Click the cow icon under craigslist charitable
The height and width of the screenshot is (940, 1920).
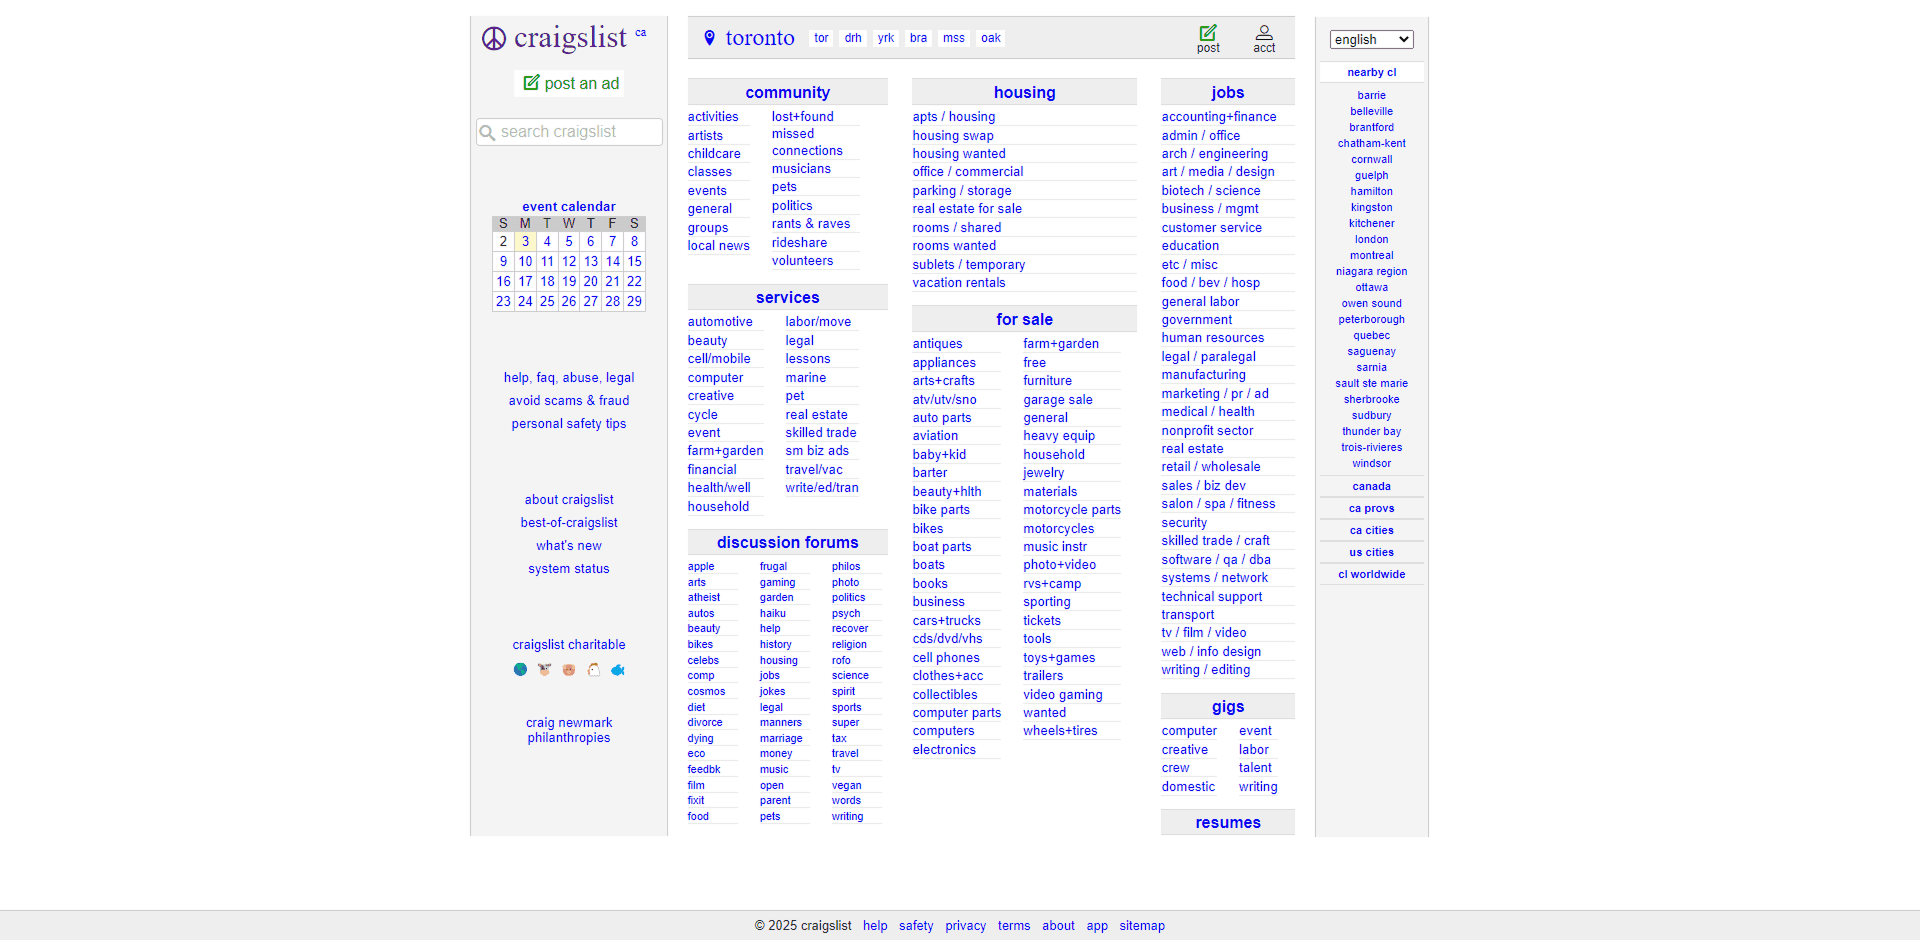[544, 670]
